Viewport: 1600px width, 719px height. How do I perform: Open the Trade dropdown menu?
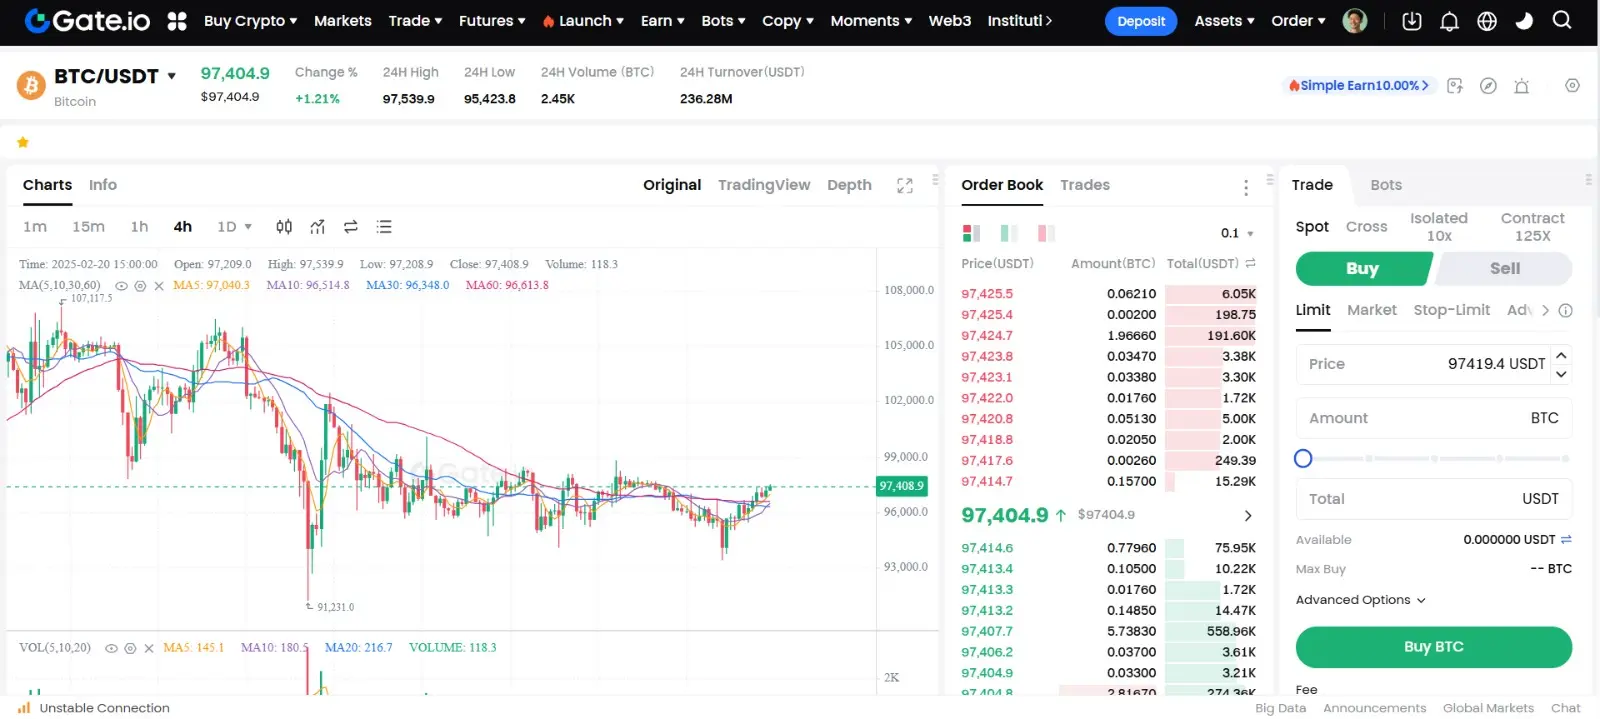(415, 21)
